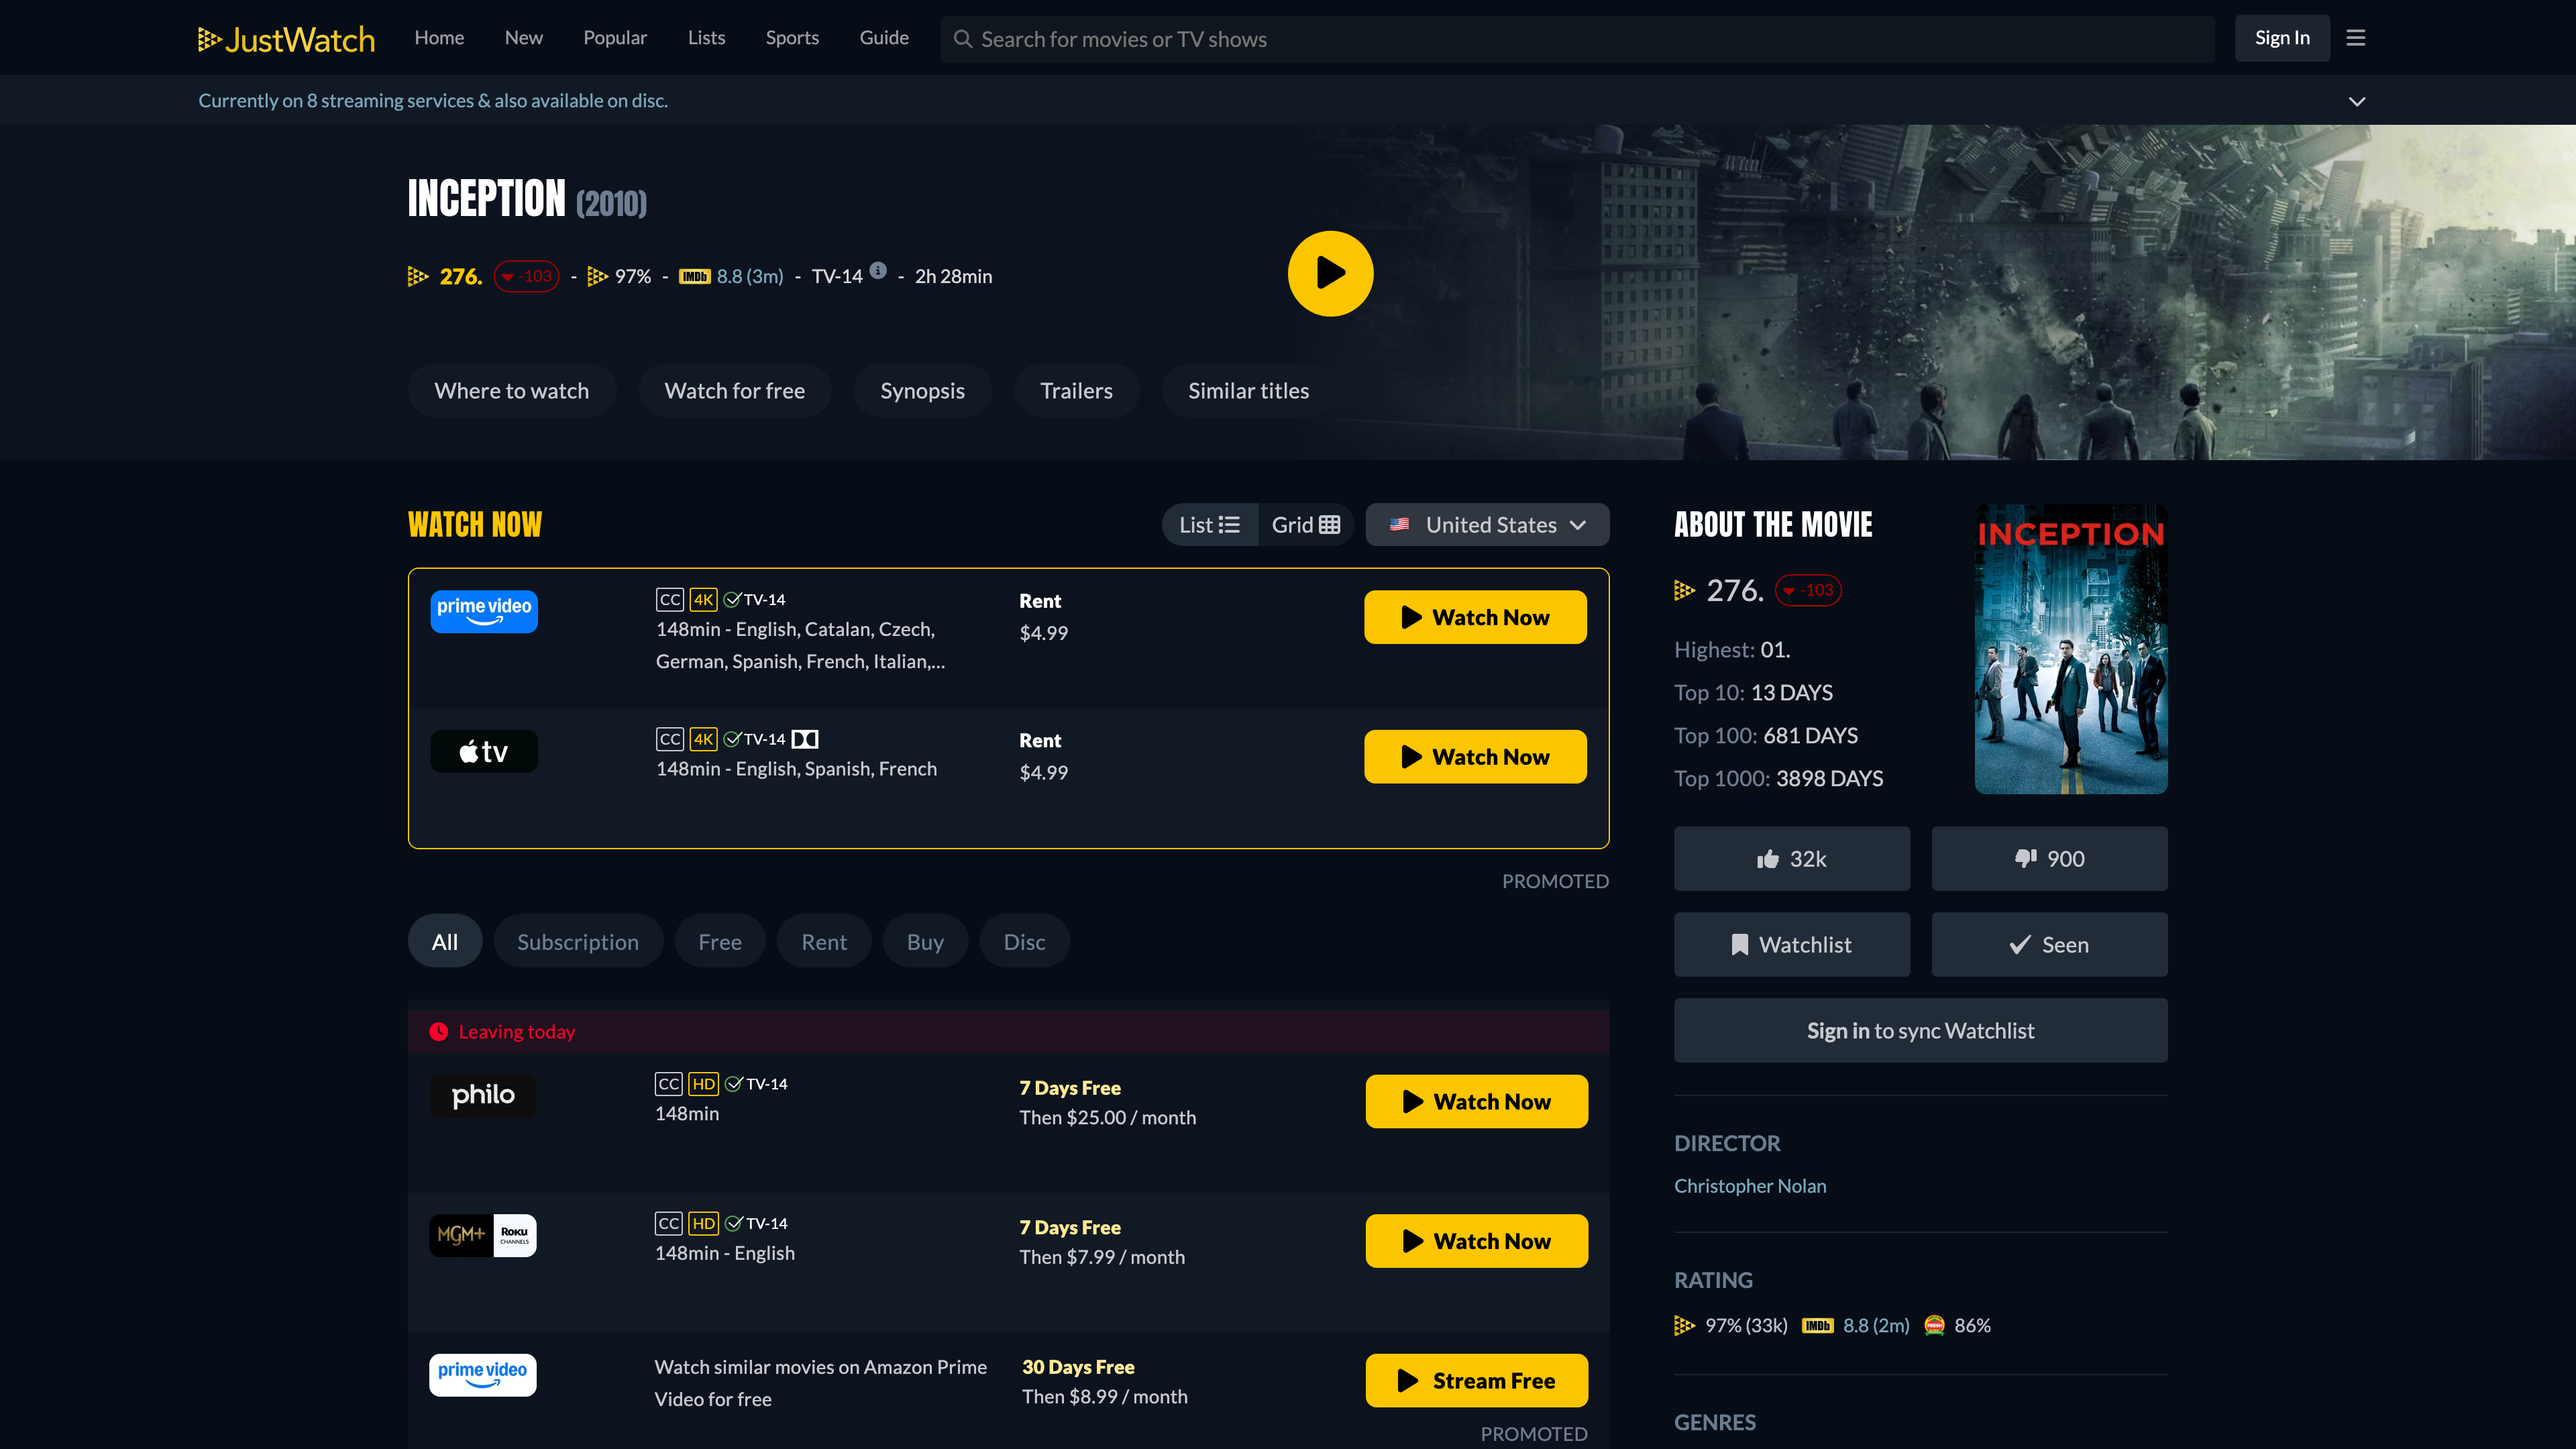This screenshot has height=1449, width=2576.
Task: Open the Sports menu item
Action: (792, 38)
